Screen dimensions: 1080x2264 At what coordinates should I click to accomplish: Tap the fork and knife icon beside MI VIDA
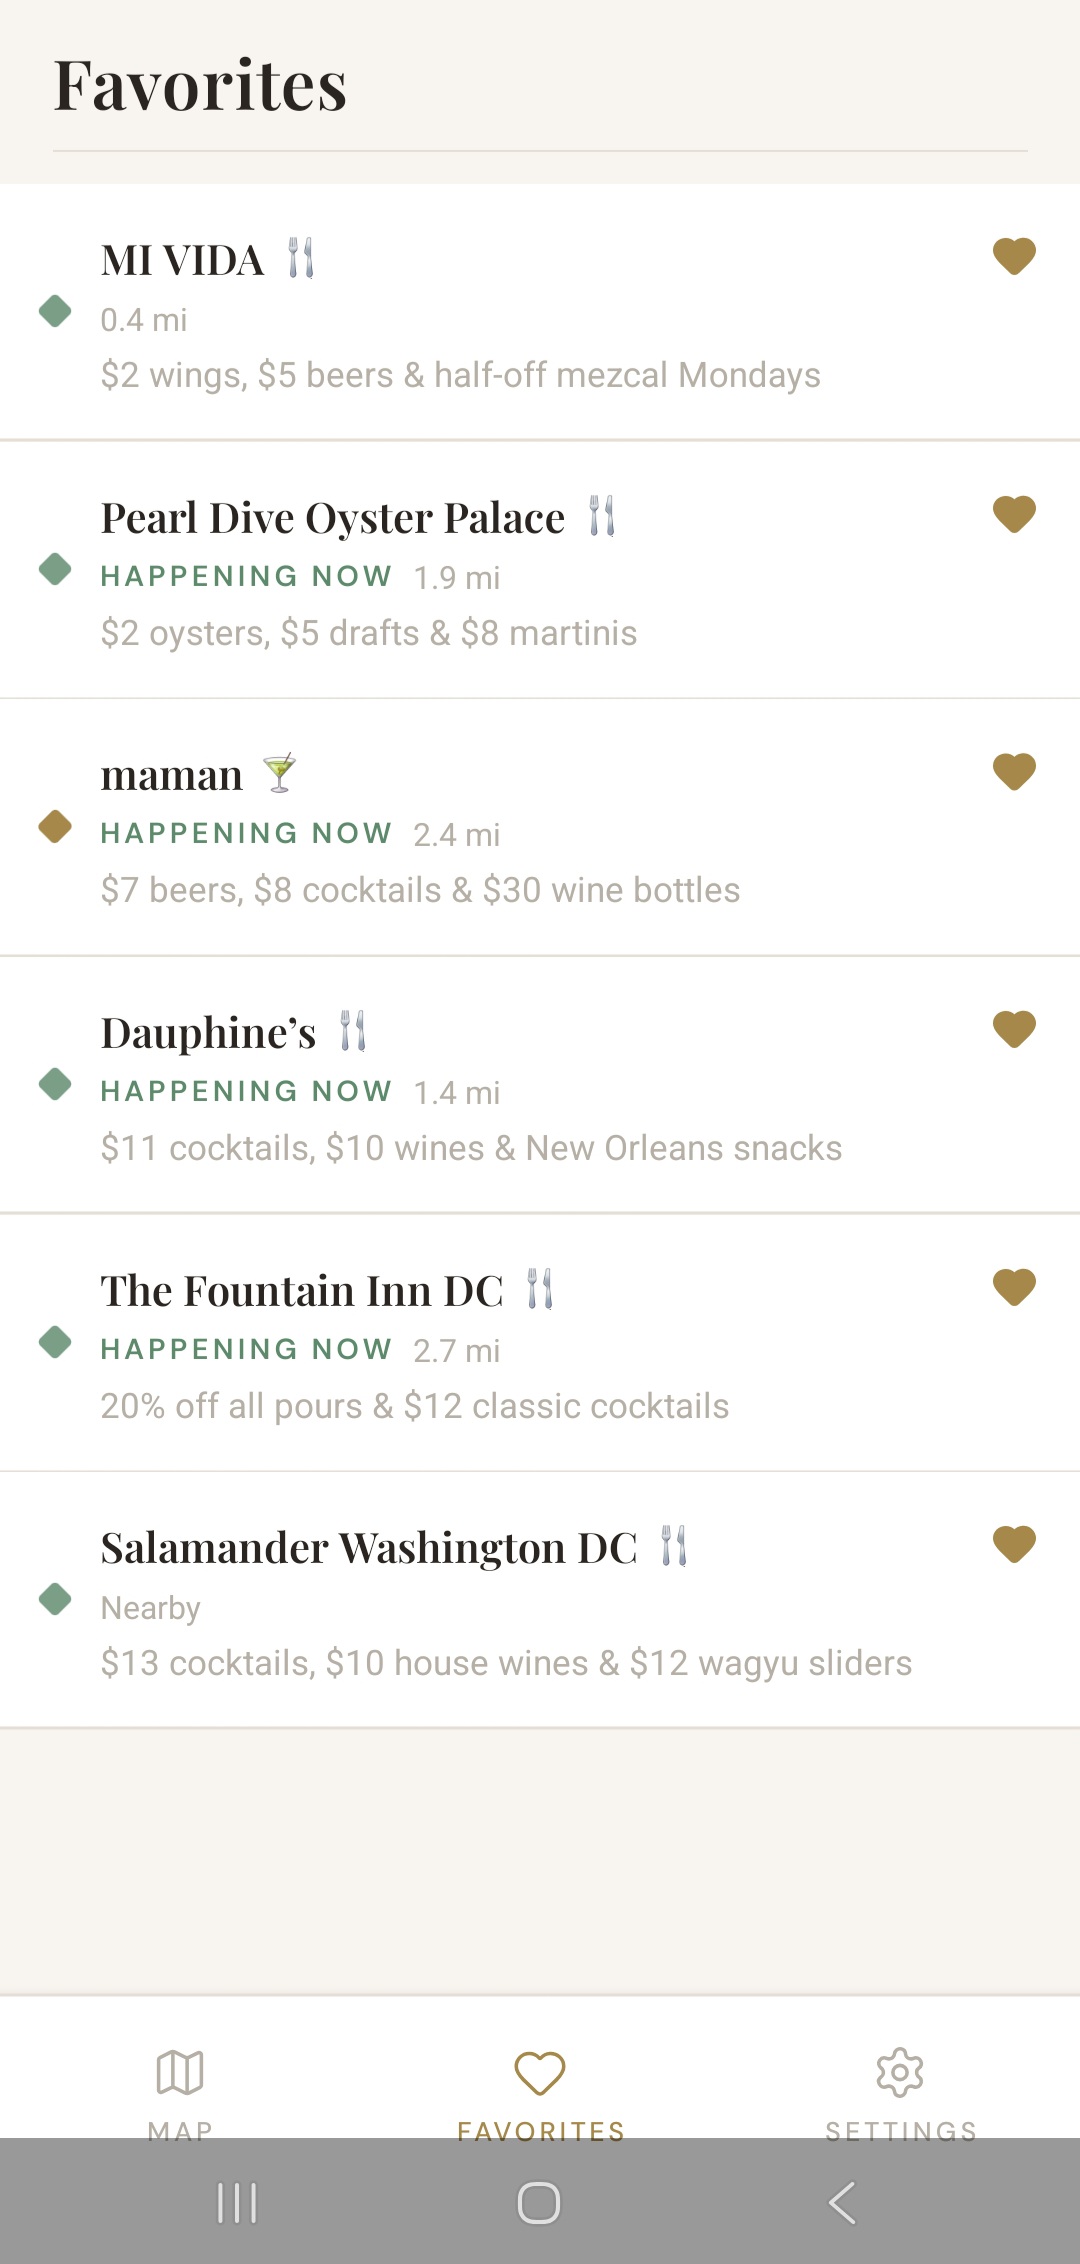301,258
